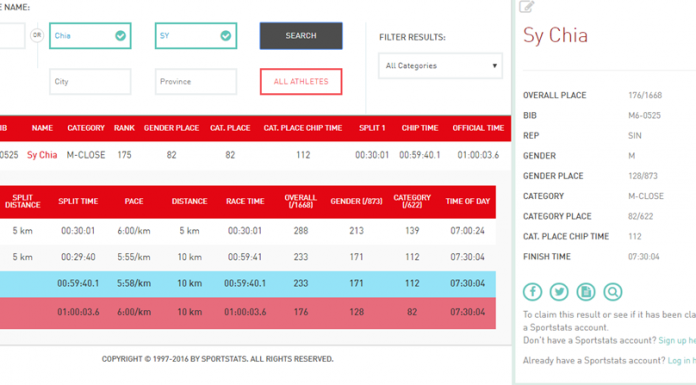The width and height of the screenshot is (696, 385).
Task: Click the Sign up link
Action: pos(677,341)
